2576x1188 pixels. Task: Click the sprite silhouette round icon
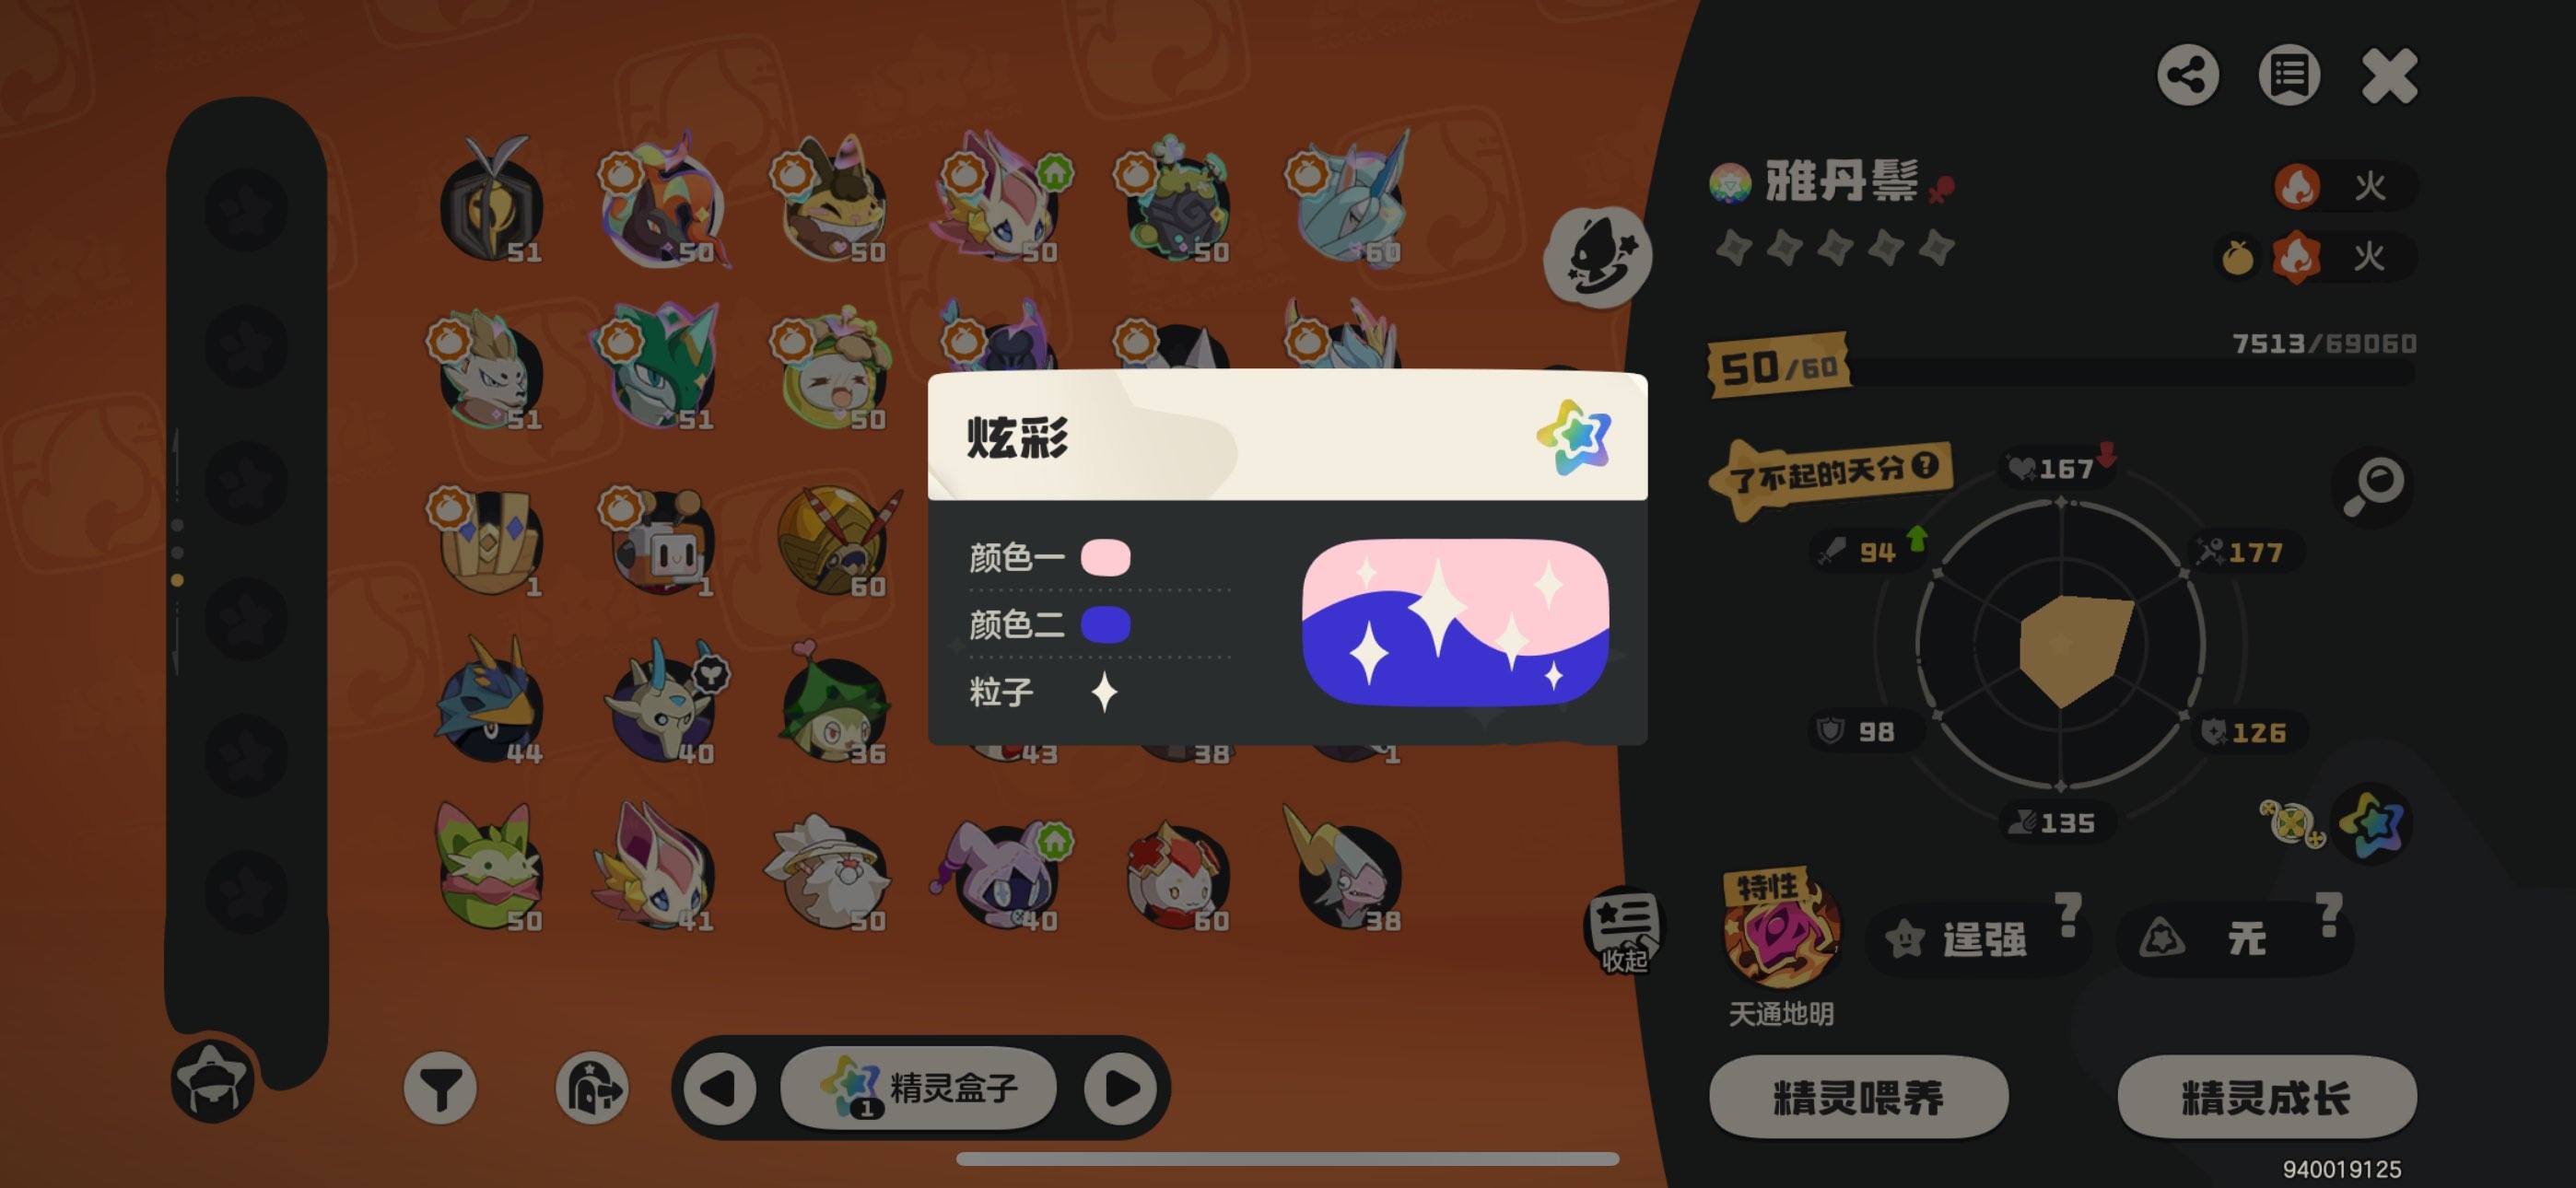pyautogui.click(x=1597, y=257)
